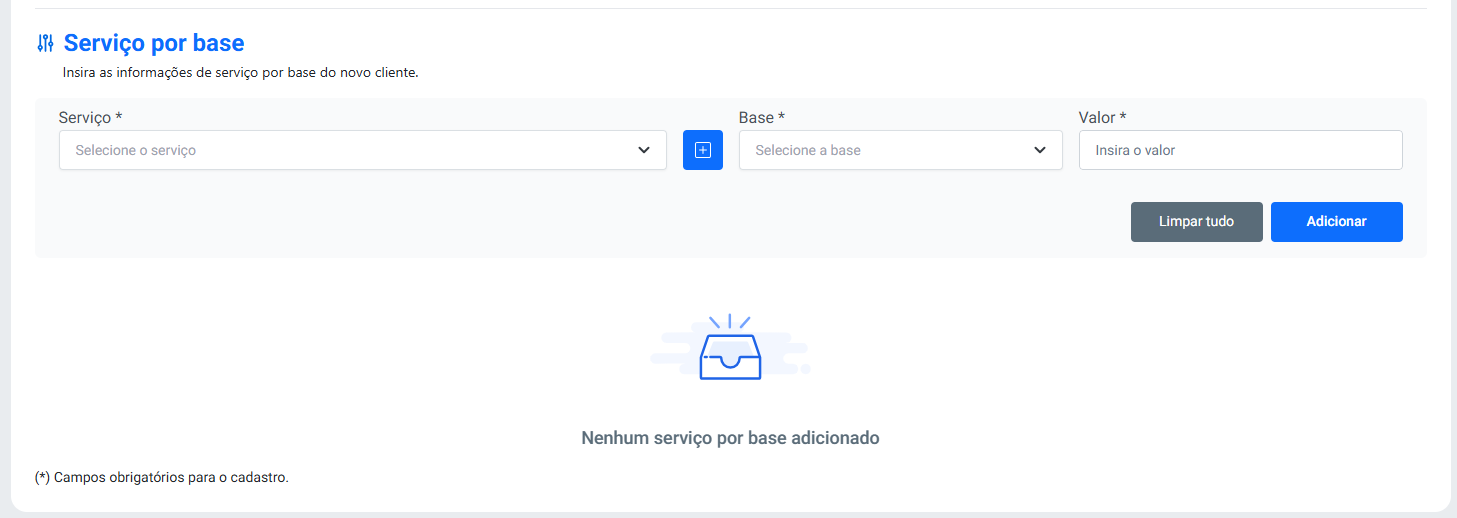Click the Base * field label

pos(761,118)
